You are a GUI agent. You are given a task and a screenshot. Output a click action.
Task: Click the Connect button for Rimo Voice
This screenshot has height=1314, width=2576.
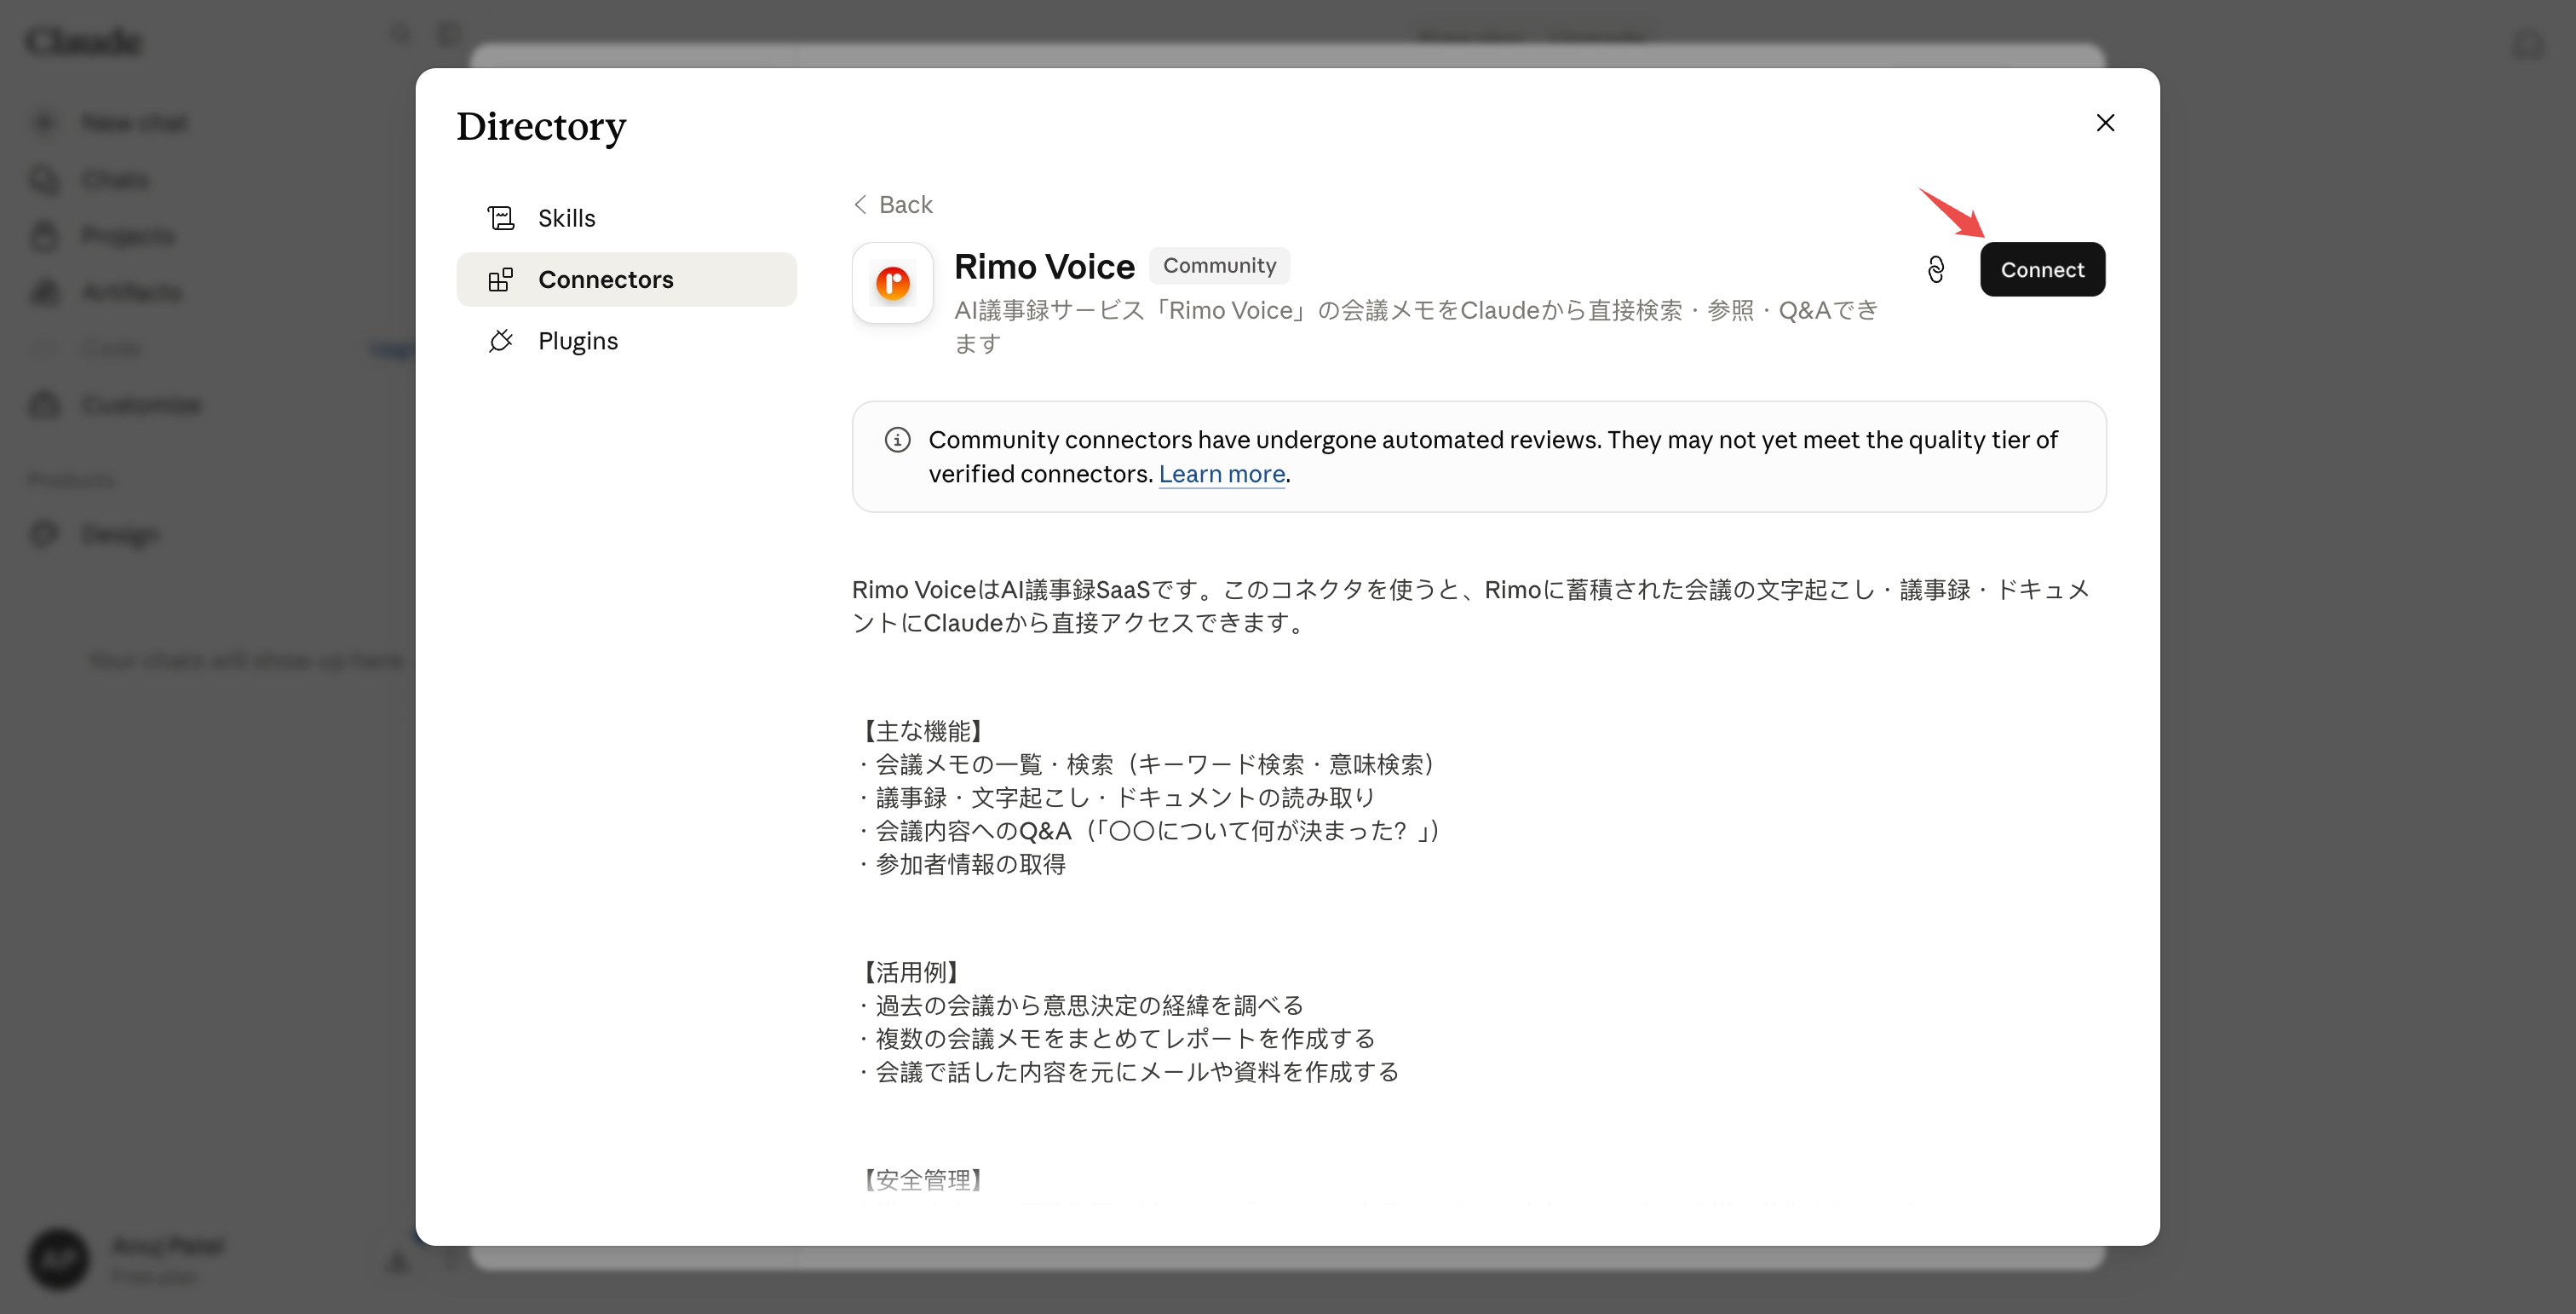tap(2042, 269)
